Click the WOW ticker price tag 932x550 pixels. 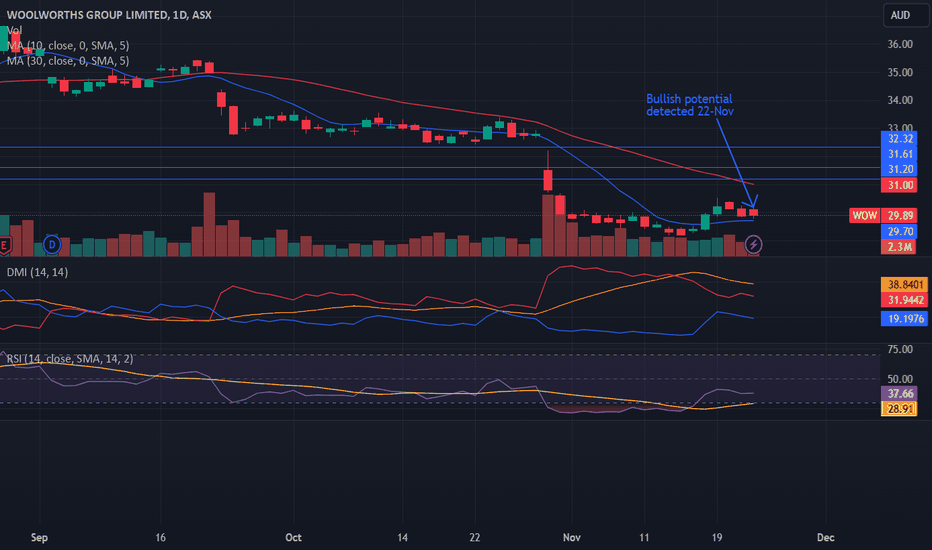[864, 215]
